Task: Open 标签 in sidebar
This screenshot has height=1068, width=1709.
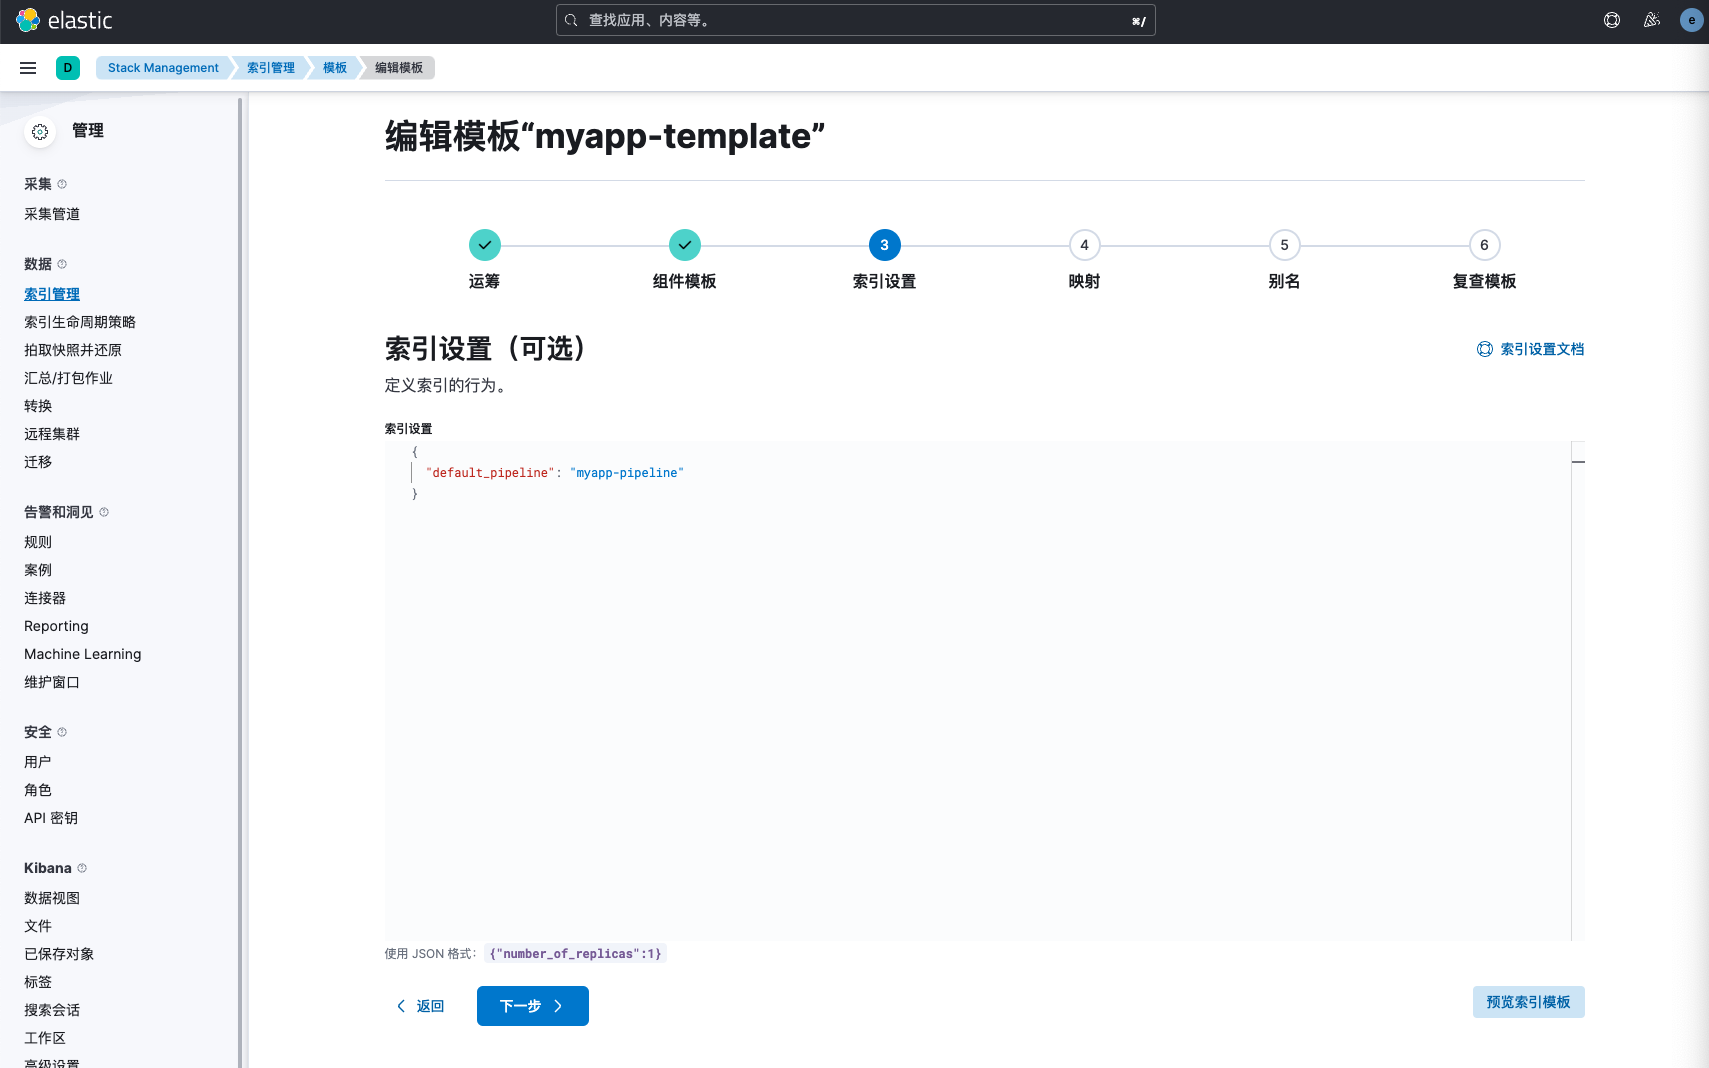Action: pos(38,982)
